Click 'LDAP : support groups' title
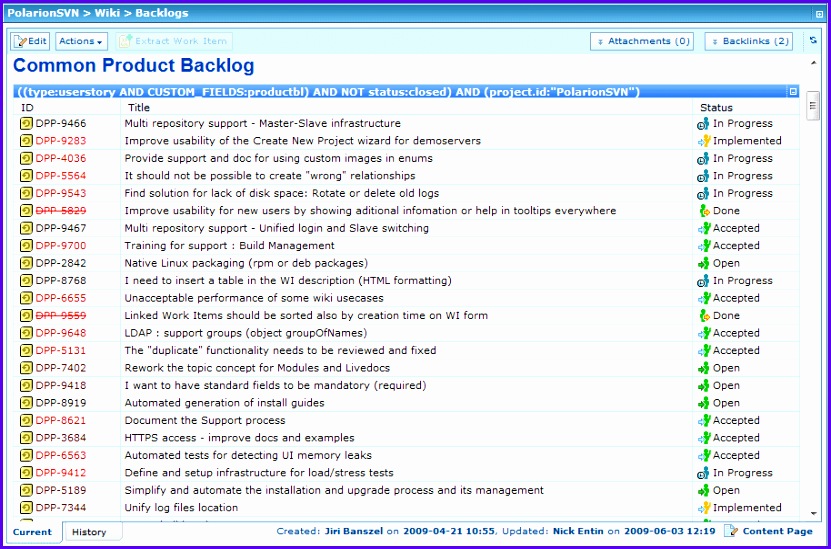This screenshot has width=831, height=549. [x=246, y=334]
